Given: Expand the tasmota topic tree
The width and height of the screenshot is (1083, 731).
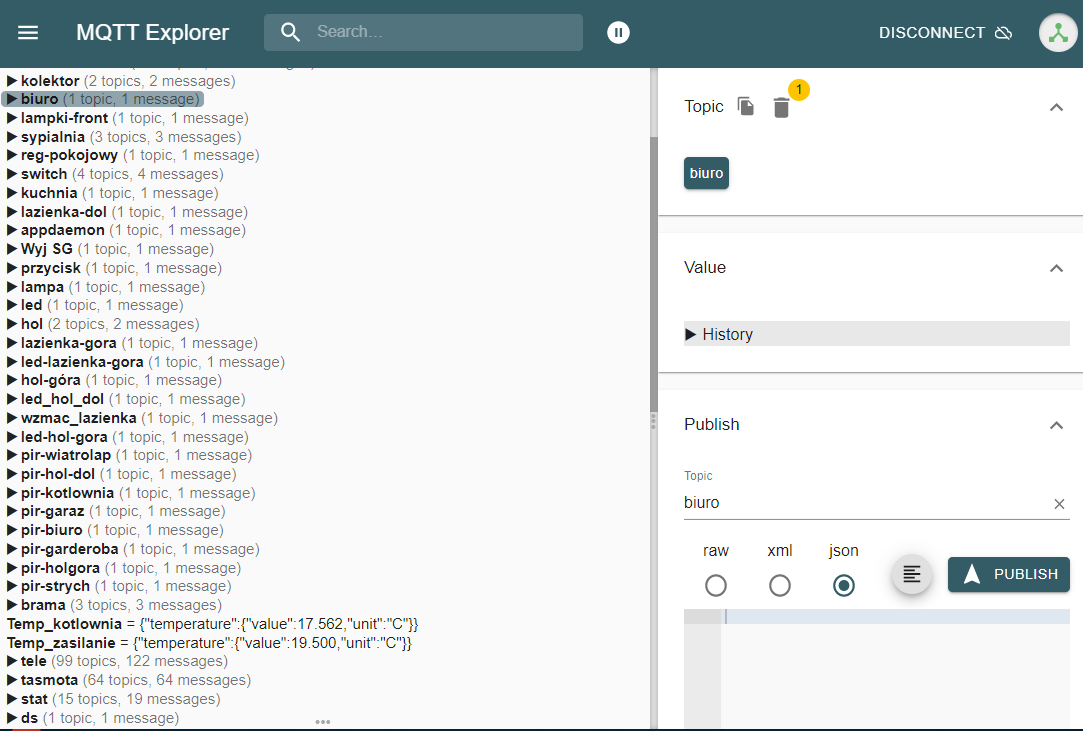Looking at the screenshot, I should point(12,680).
